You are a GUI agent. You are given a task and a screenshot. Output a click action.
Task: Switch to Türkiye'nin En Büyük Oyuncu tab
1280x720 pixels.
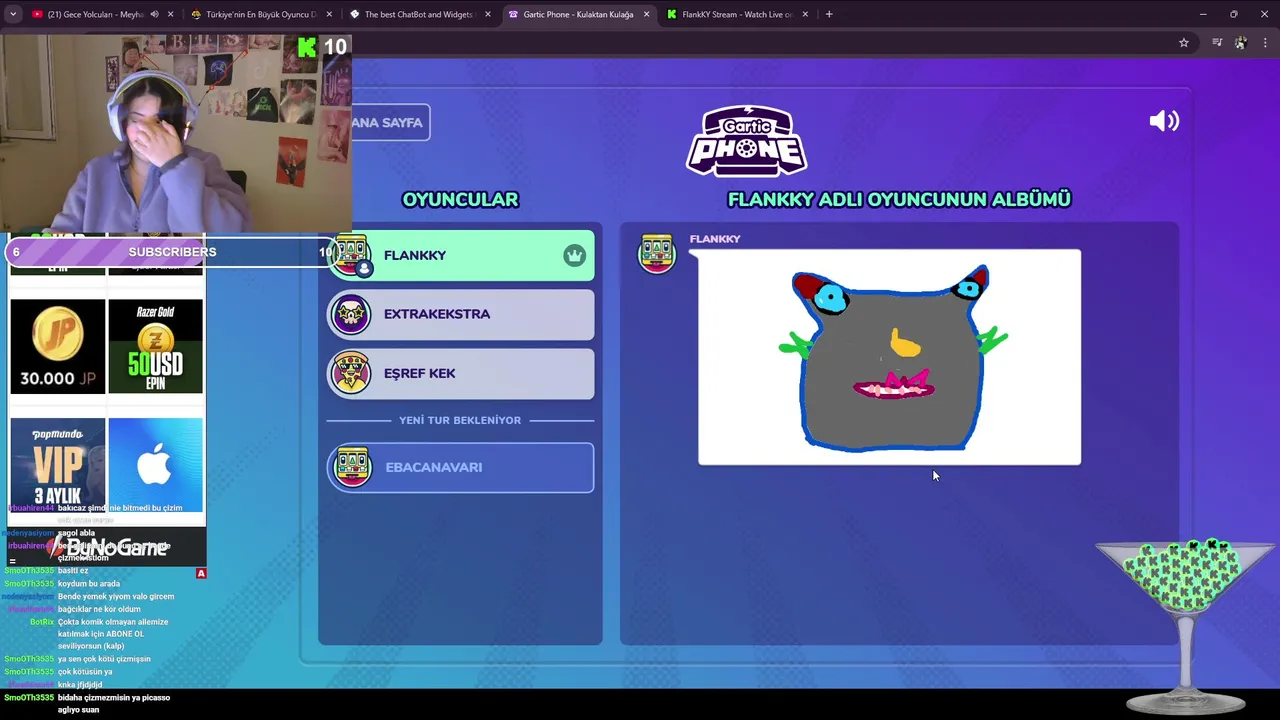point(261,14)
